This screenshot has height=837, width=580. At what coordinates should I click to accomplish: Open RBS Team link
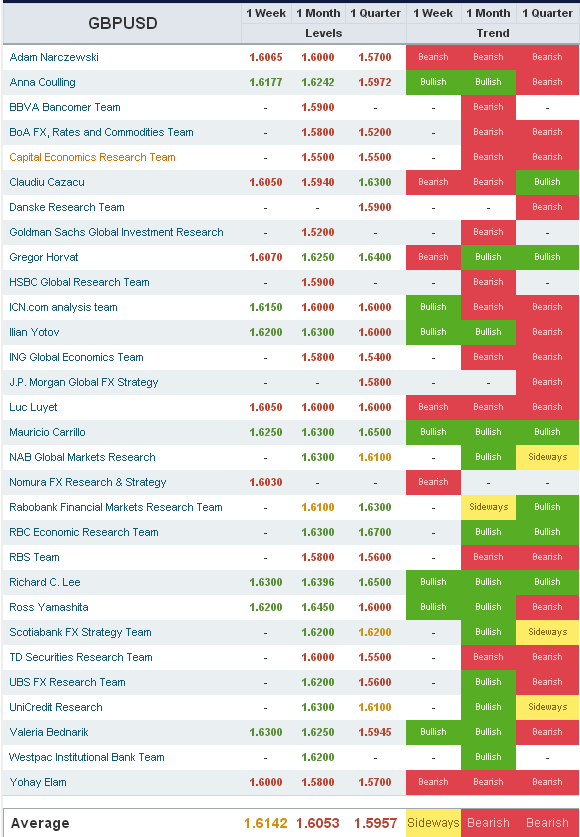coord(34,557)
